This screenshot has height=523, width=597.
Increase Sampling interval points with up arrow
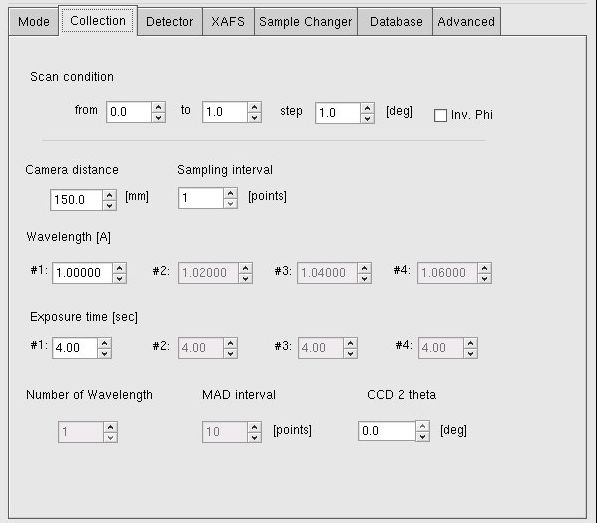pos(230,193)
